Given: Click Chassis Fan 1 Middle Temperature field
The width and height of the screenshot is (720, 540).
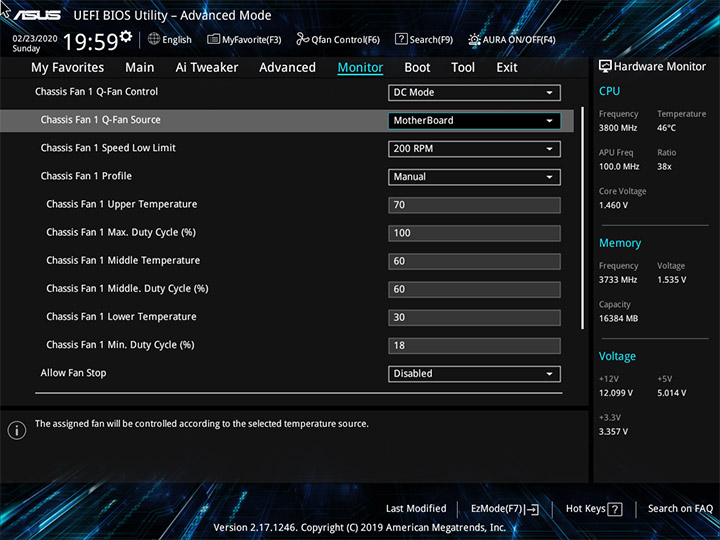Looking at the screenshot, I should [x=474, y=261].
